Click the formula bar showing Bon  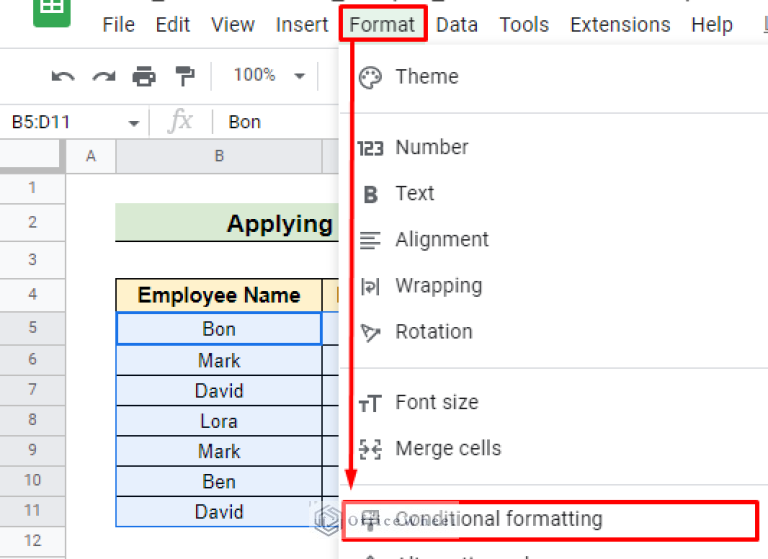coord(270,122)
